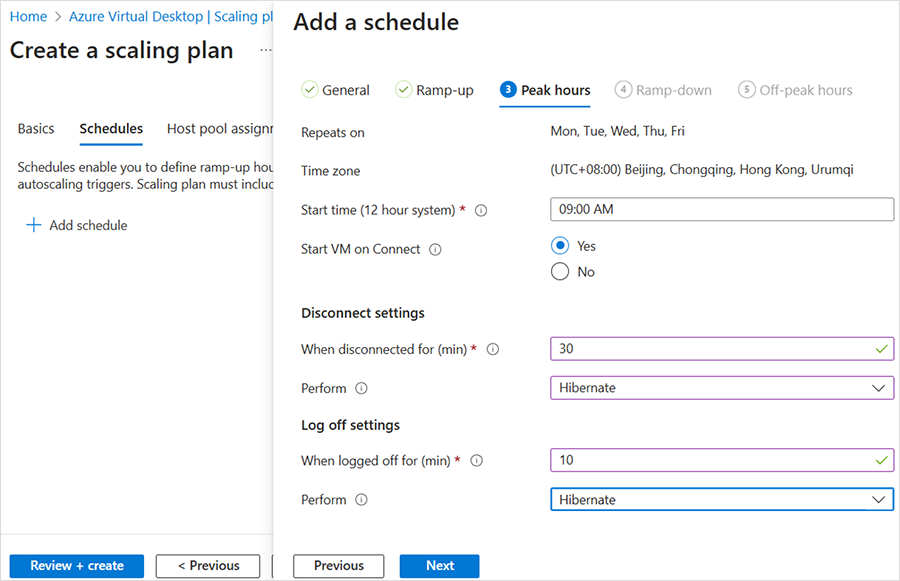Expand the Disconnect settings Perform dropdown
Screen dimensions: 900x581
[x=878, y=388]
